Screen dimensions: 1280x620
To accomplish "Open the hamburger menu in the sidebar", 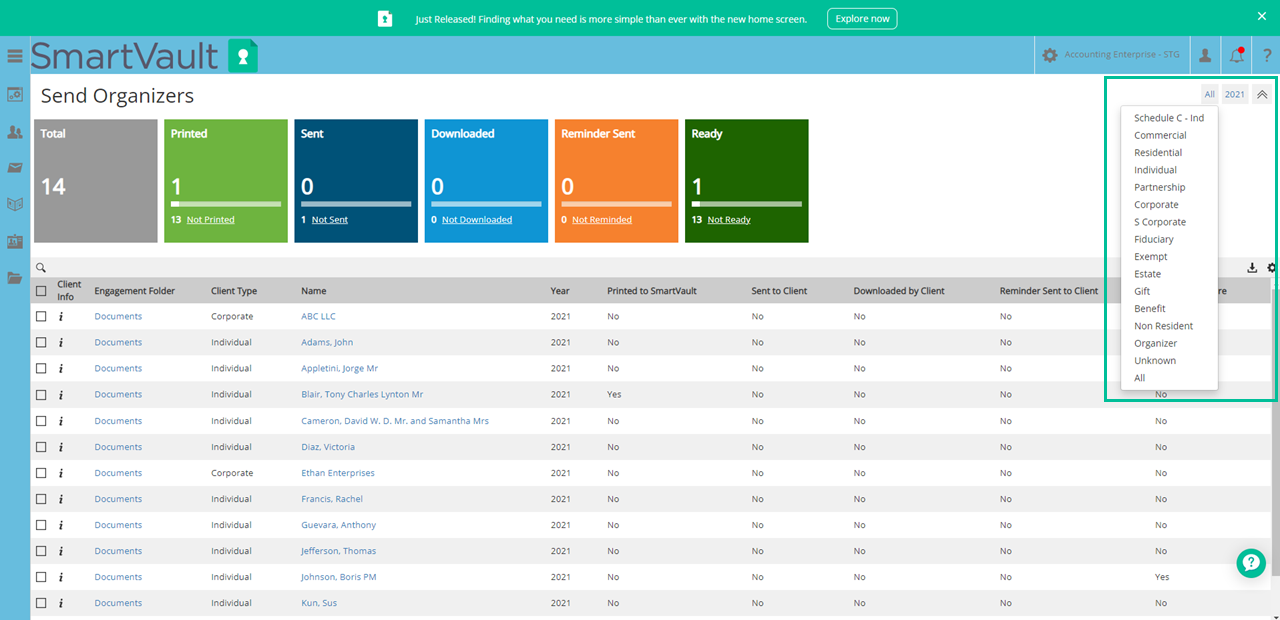I will (14, 56).
